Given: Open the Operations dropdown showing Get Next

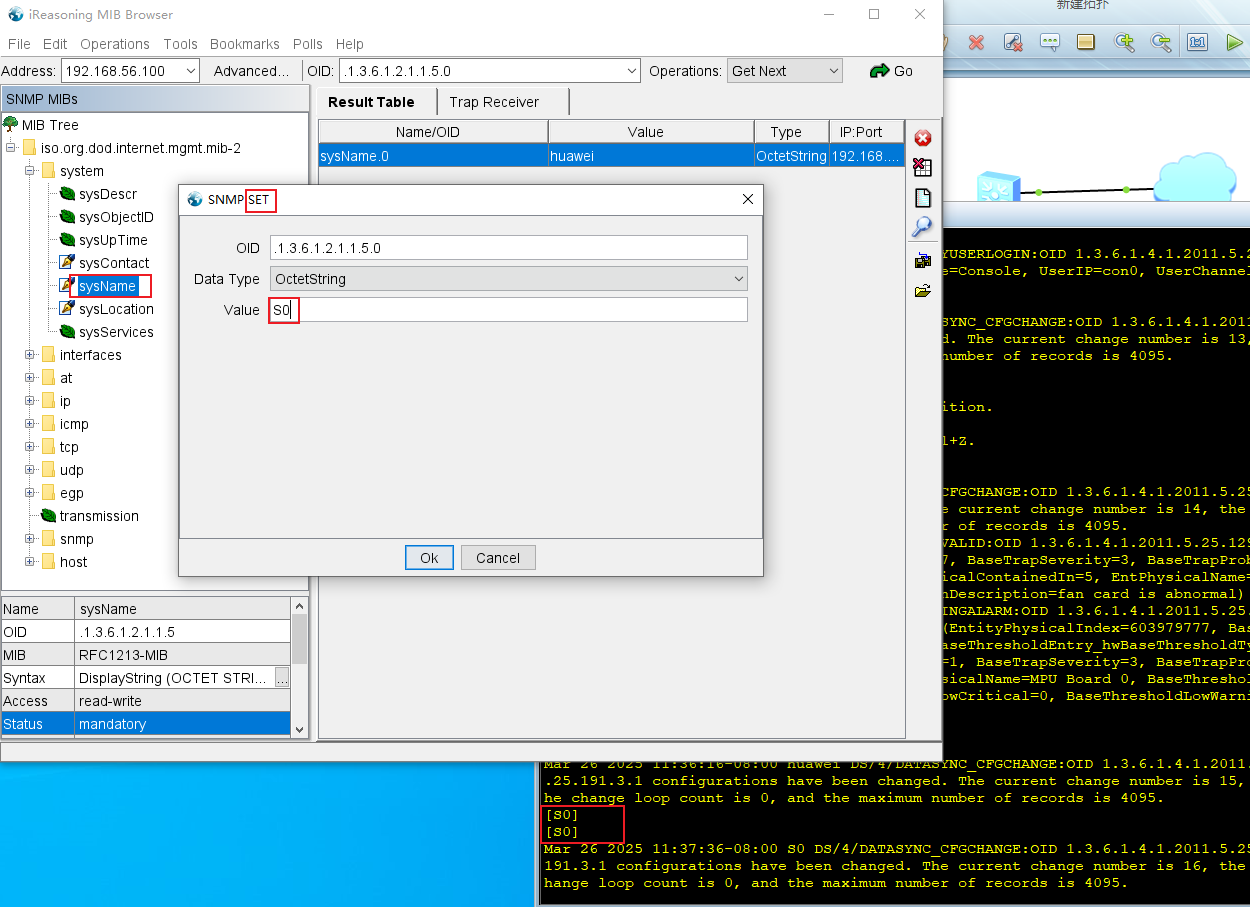Looking at the screenshot, I should (784, 70).
